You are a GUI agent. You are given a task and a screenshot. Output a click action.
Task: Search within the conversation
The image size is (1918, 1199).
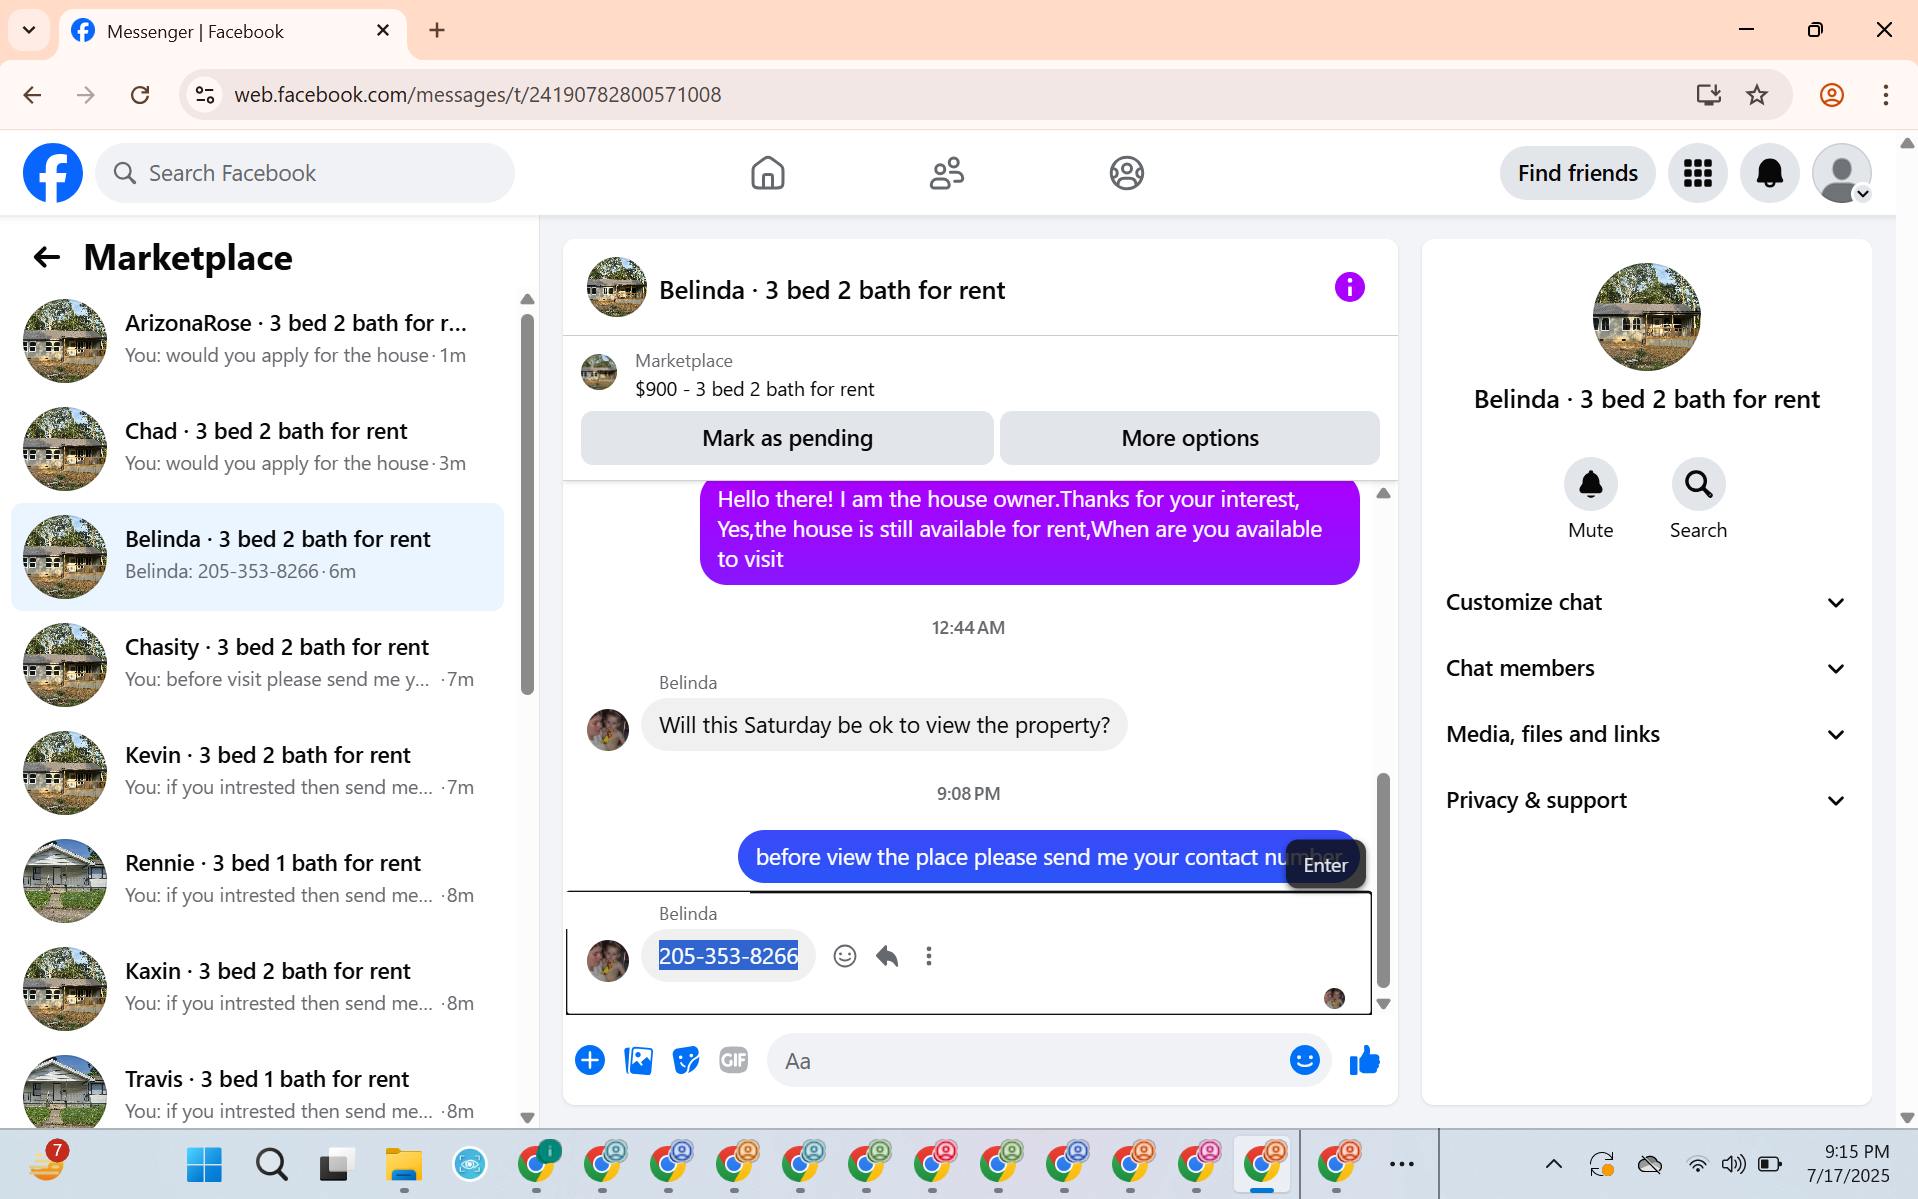click(1698, 484)
